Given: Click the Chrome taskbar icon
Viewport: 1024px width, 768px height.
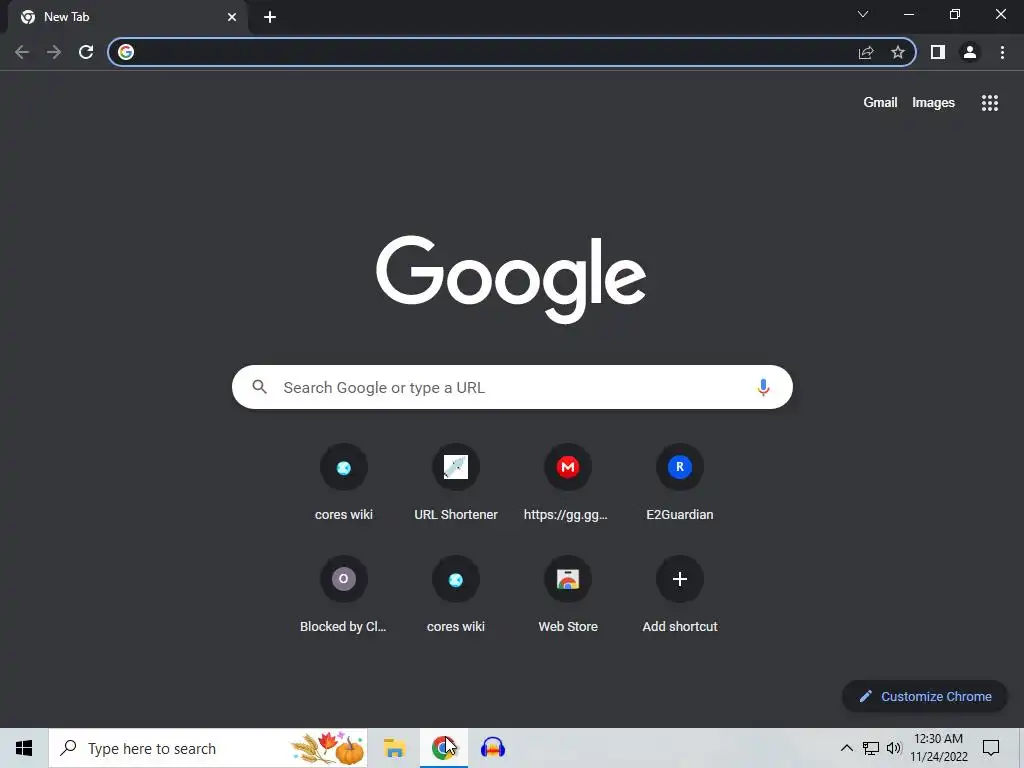Looking at the screenshot, I should 443,748.
